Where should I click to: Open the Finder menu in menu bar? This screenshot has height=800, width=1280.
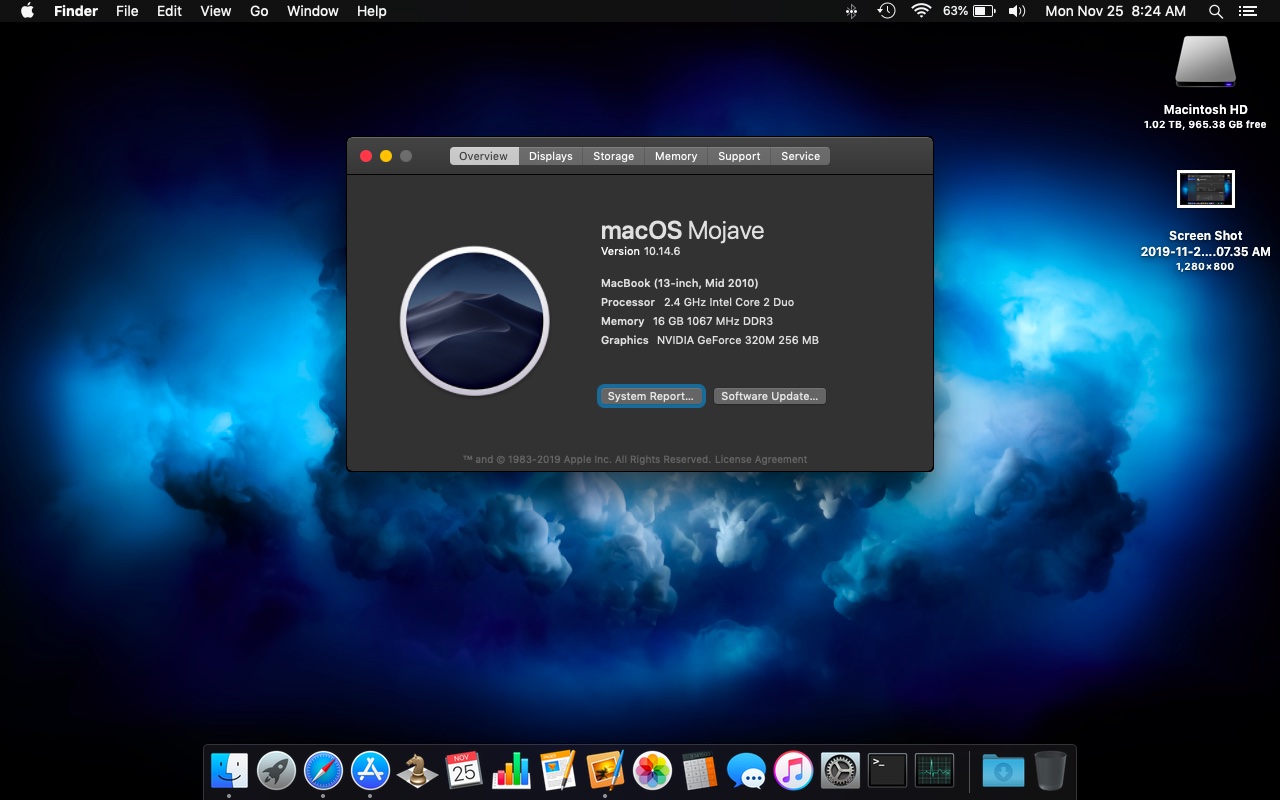click(76, 11)
